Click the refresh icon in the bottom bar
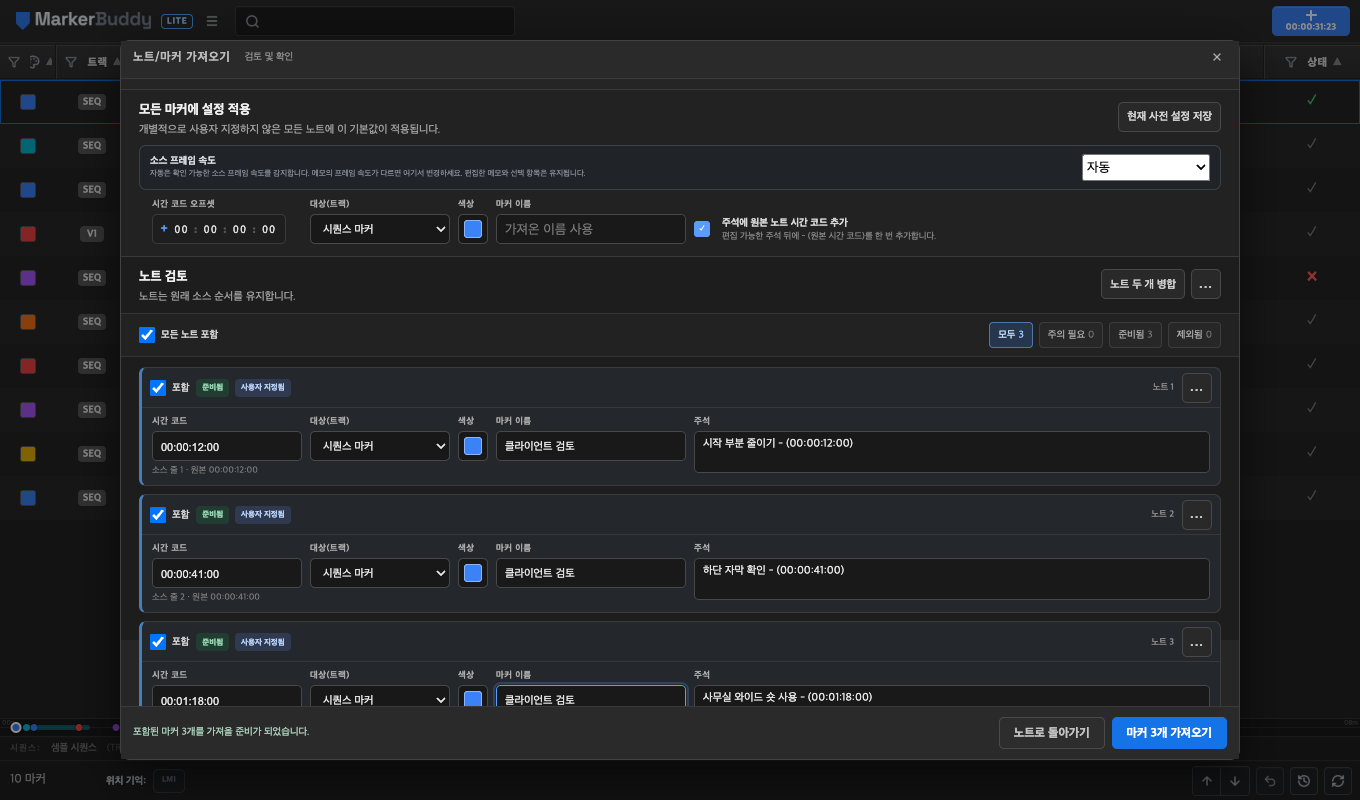This screenshot has width=1360, height=800. 1336,781
